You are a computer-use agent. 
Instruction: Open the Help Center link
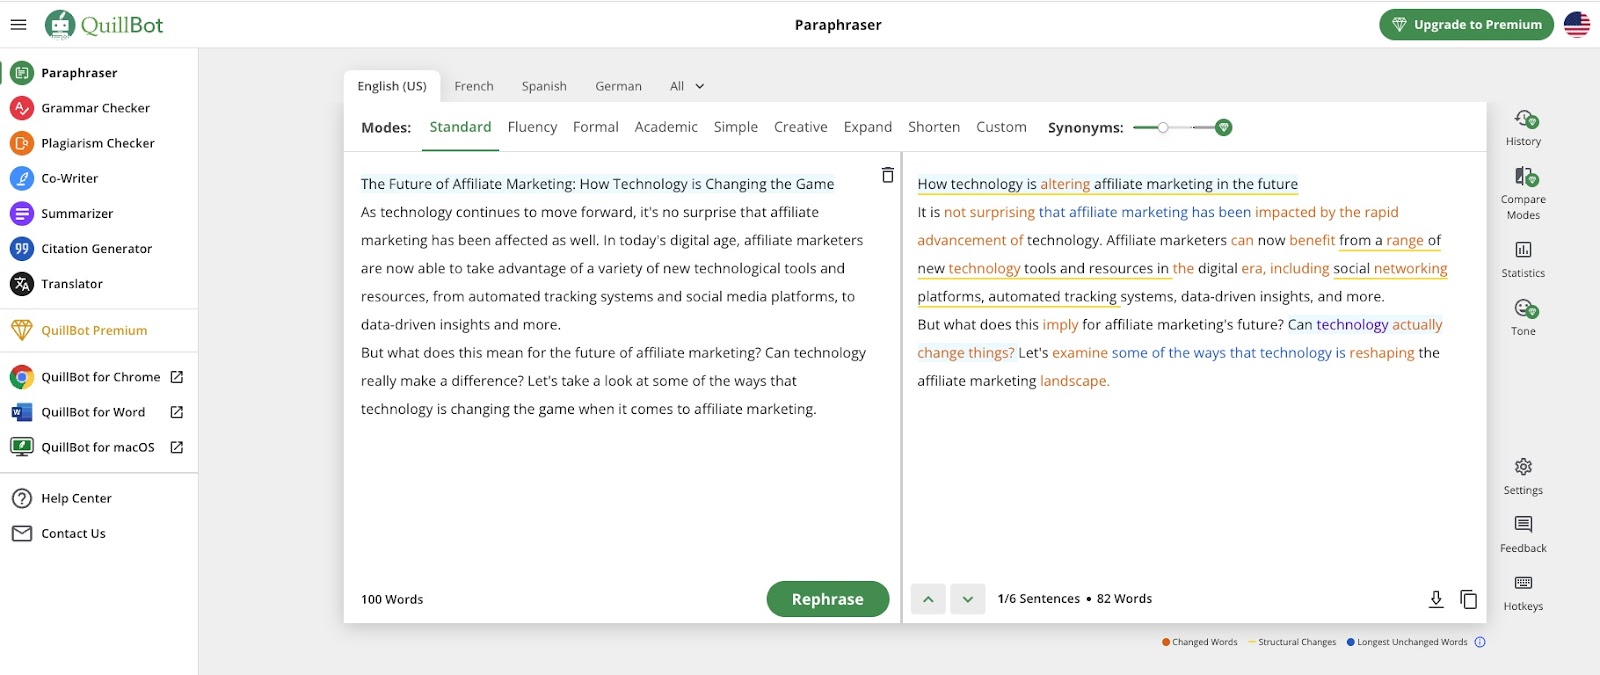pos(76,498)
